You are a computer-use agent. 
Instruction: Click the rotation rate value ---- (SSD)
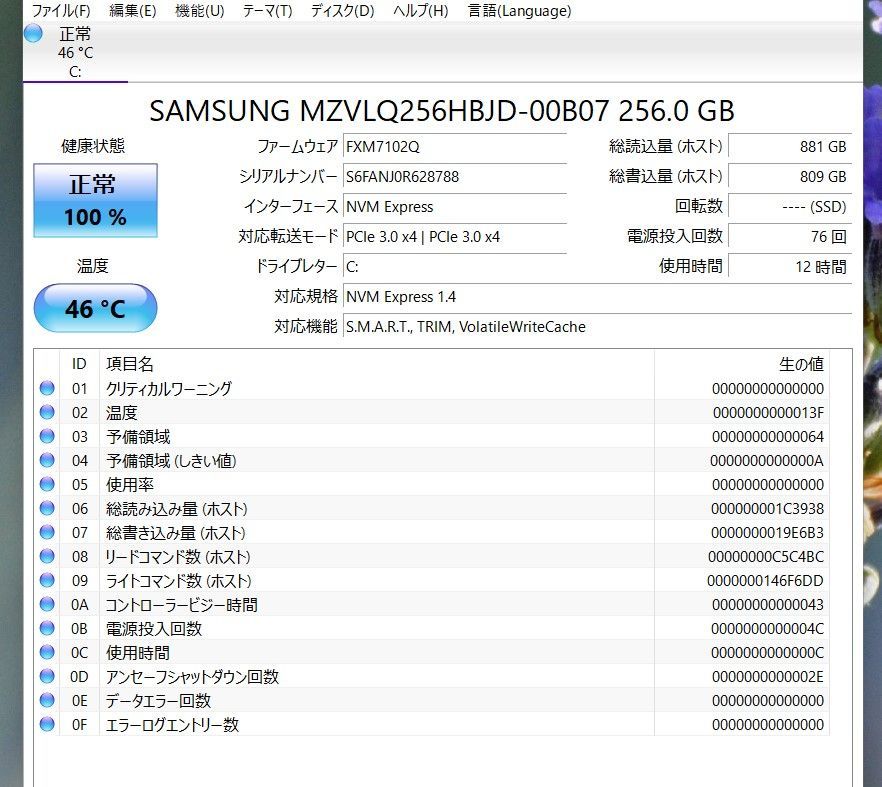790,206
